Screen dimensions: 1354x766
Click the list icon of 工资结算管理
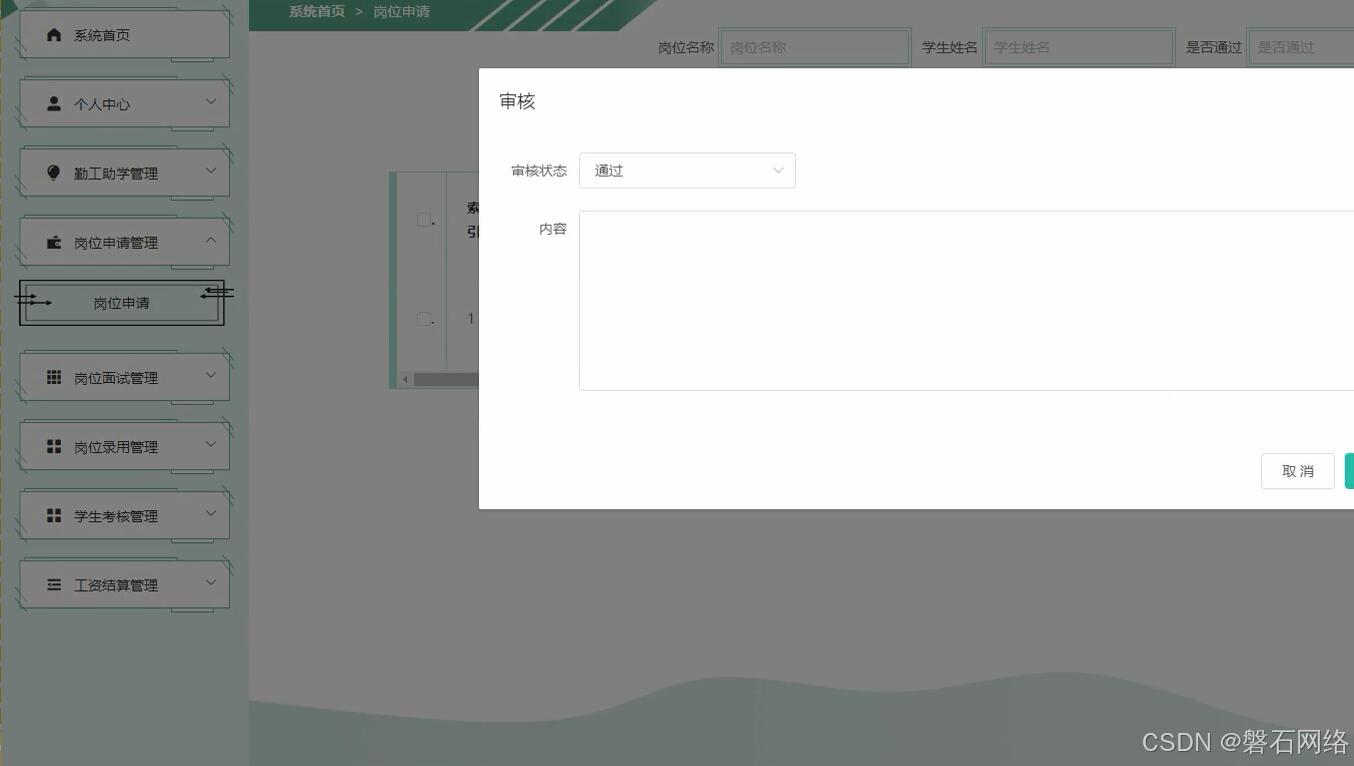click(53, 584)
